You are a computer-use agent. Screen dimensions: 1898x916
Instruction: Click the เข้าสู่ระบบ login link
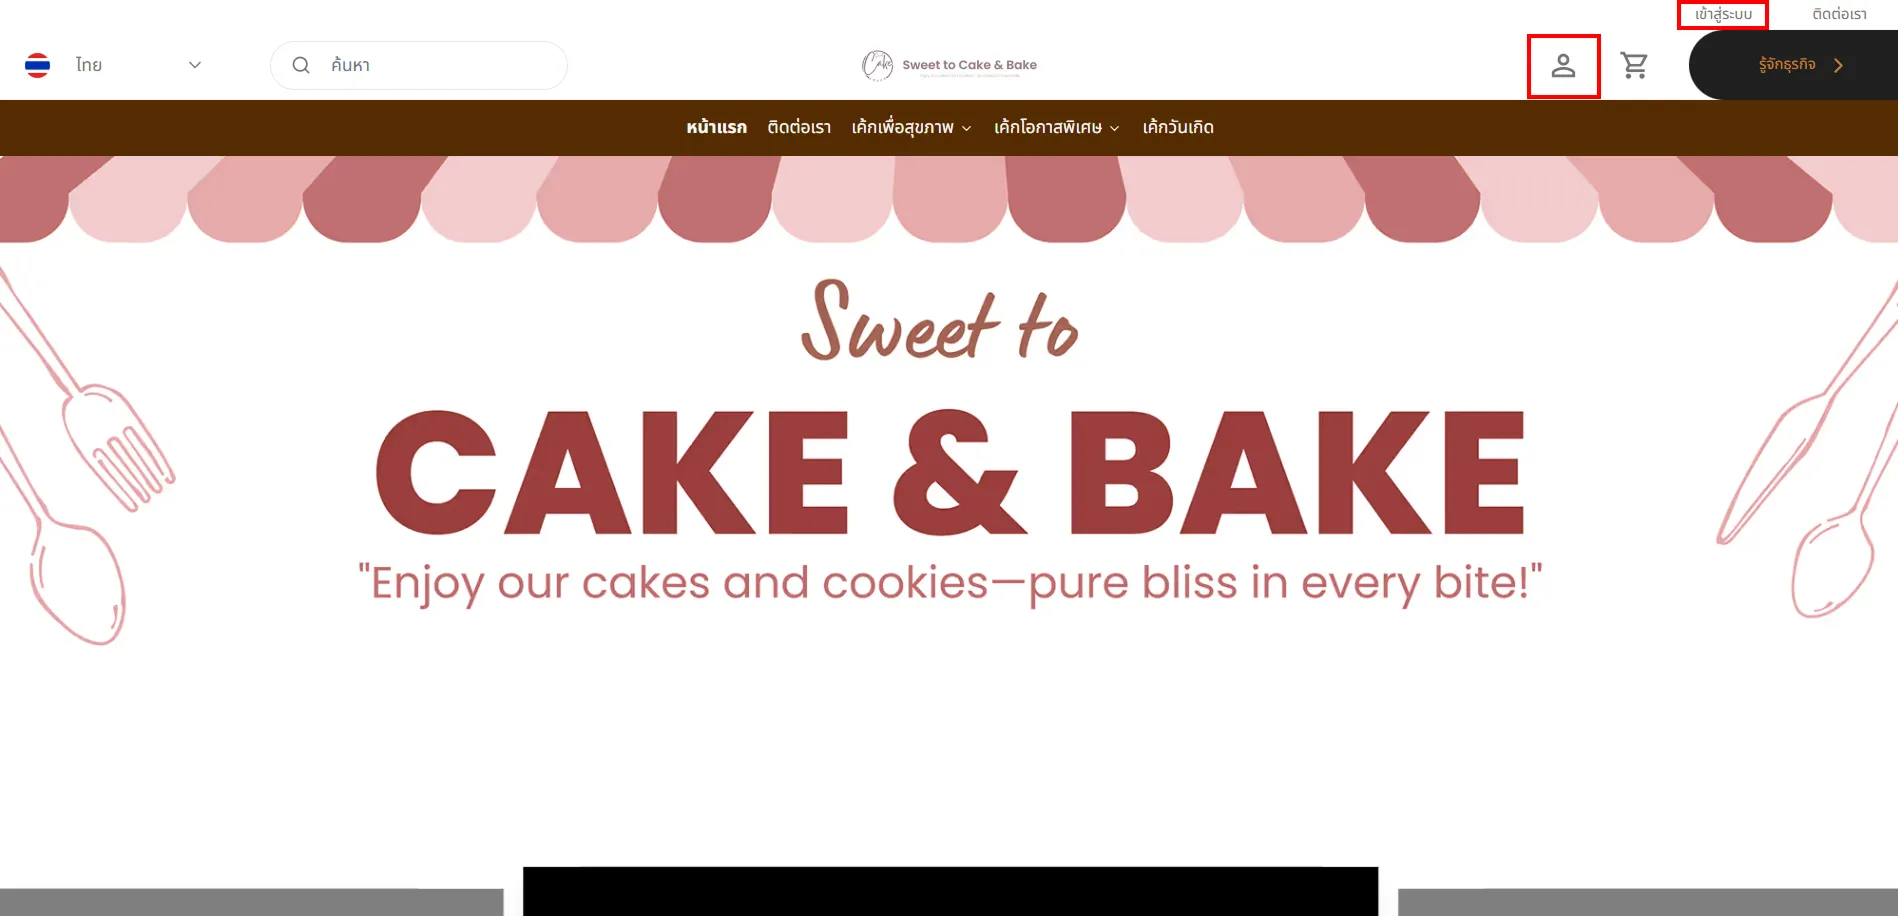click(1723, 14)
